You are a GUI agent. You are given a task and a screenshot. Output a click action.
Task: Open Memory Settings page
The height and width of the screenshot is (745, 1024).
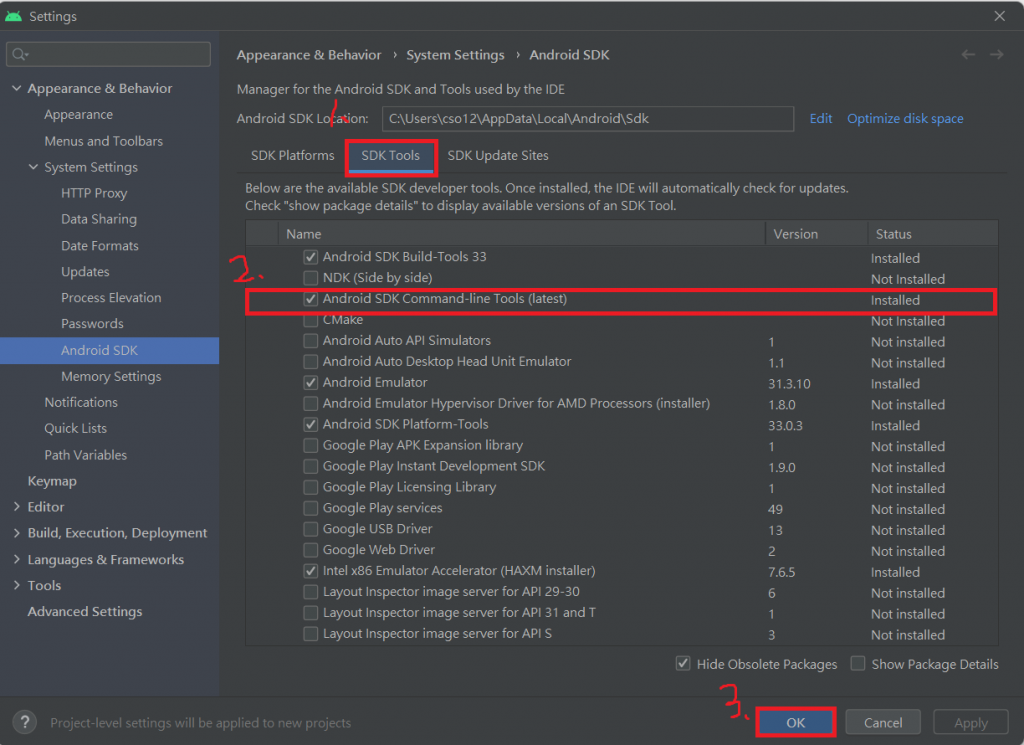pyautogui.click(x=111, y=376)
